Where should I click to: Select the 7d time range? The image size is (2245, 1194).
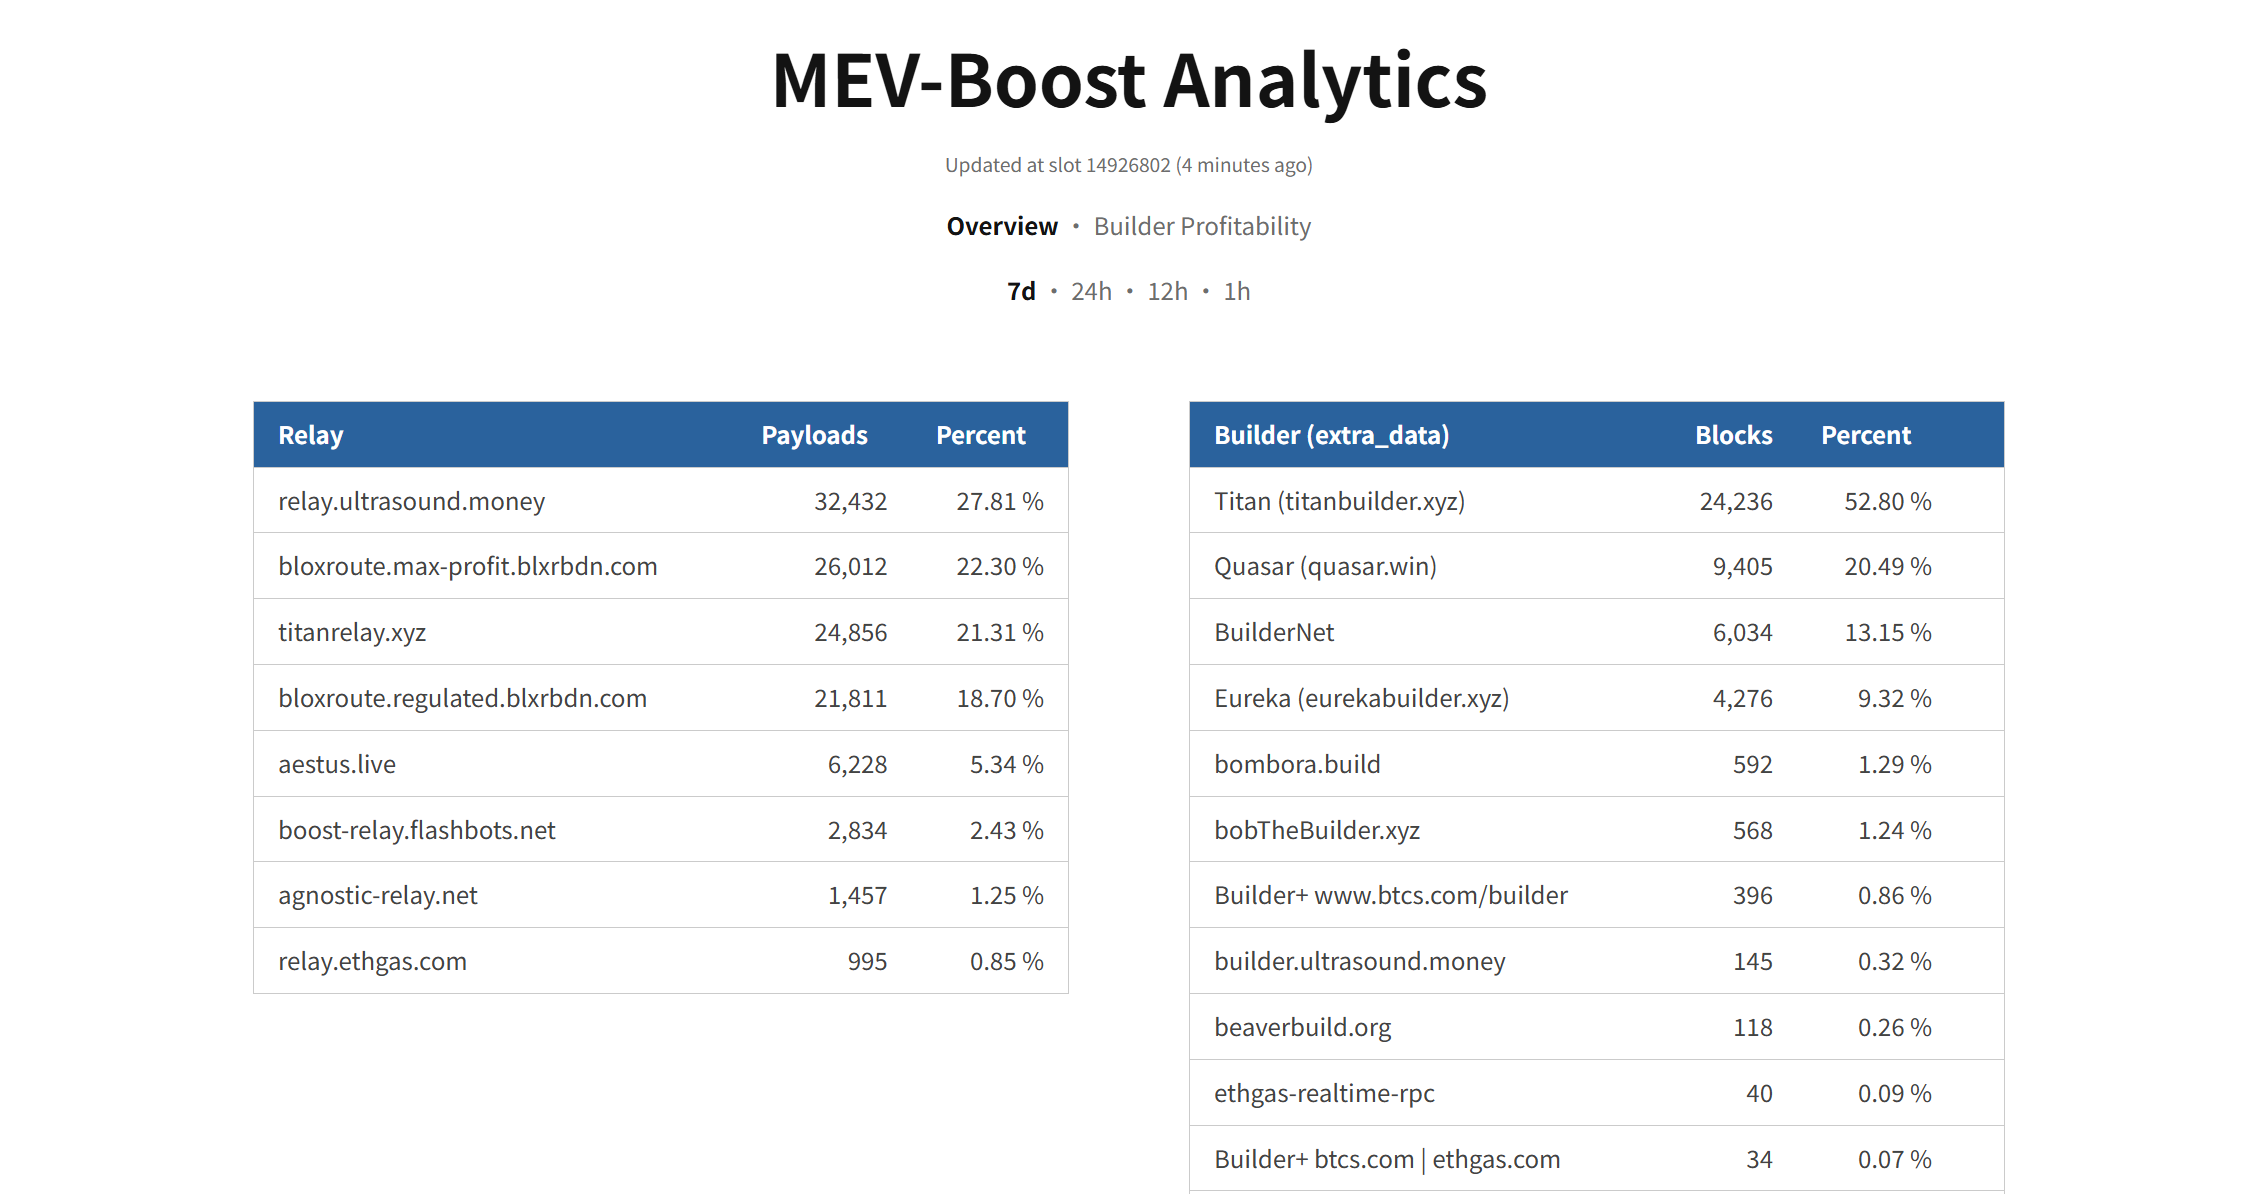(x=1021, y=292)
